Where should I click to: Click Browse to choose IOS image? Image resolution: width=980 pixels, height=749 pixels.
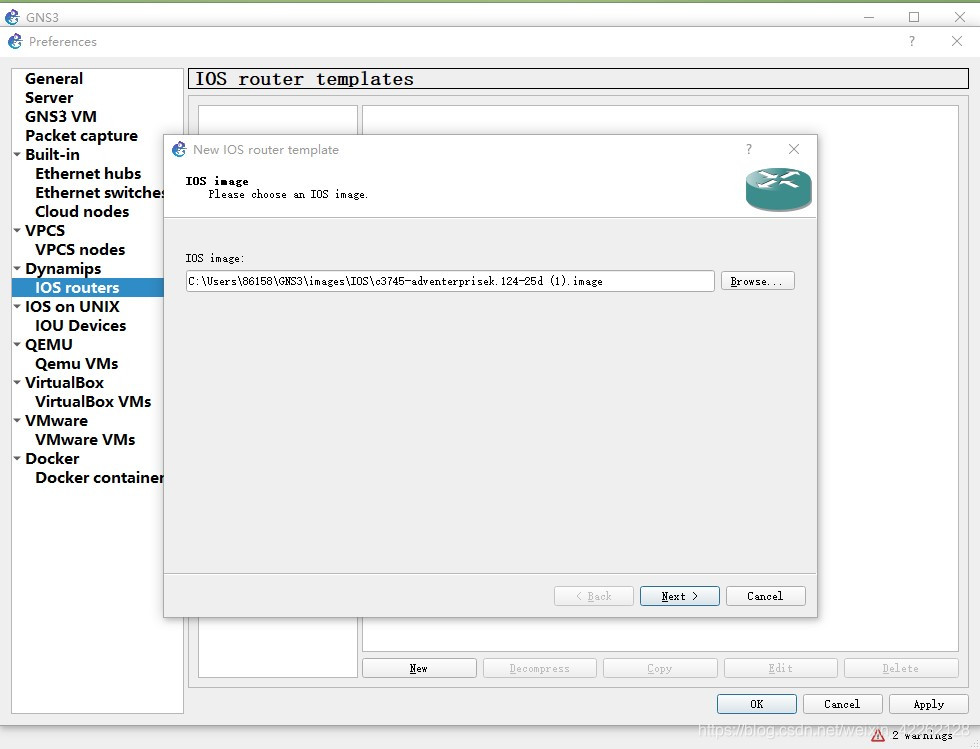(x=758, y=281)
